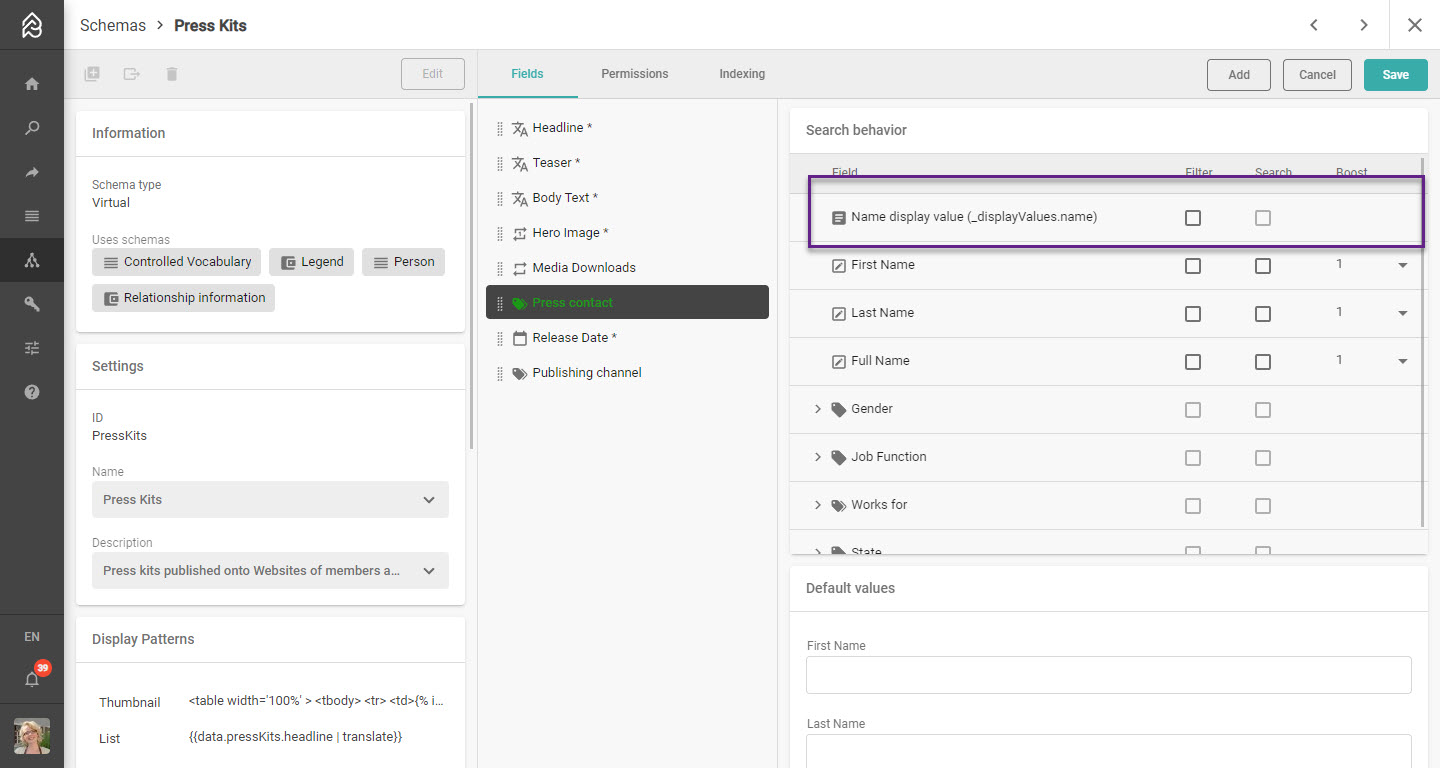Toggle Search checkbox for First Name
This screenshot has width=1440, height=768.
point(1263,266)
